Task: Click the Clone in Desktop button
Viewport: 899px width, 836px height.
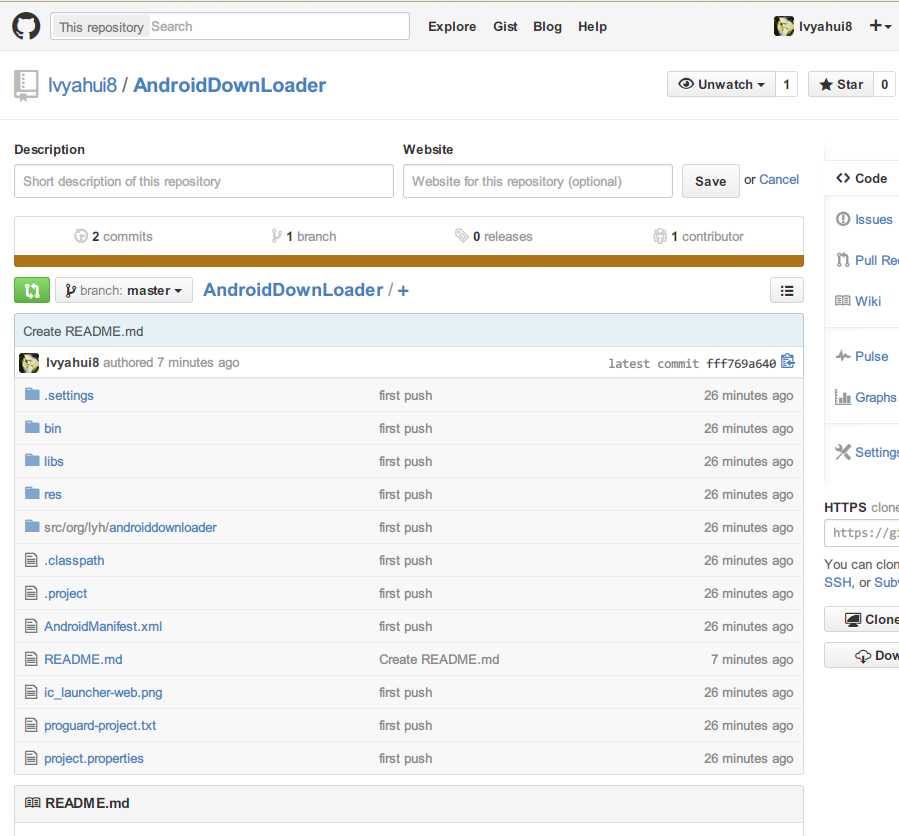Action: [x=861, y=619]
